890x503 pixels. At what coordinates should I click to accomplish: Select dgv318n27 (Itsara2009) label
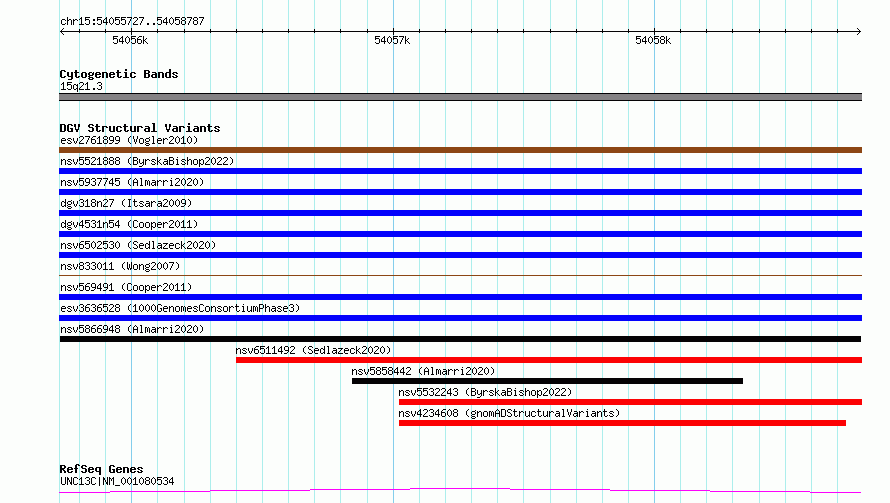pos(126,203)
